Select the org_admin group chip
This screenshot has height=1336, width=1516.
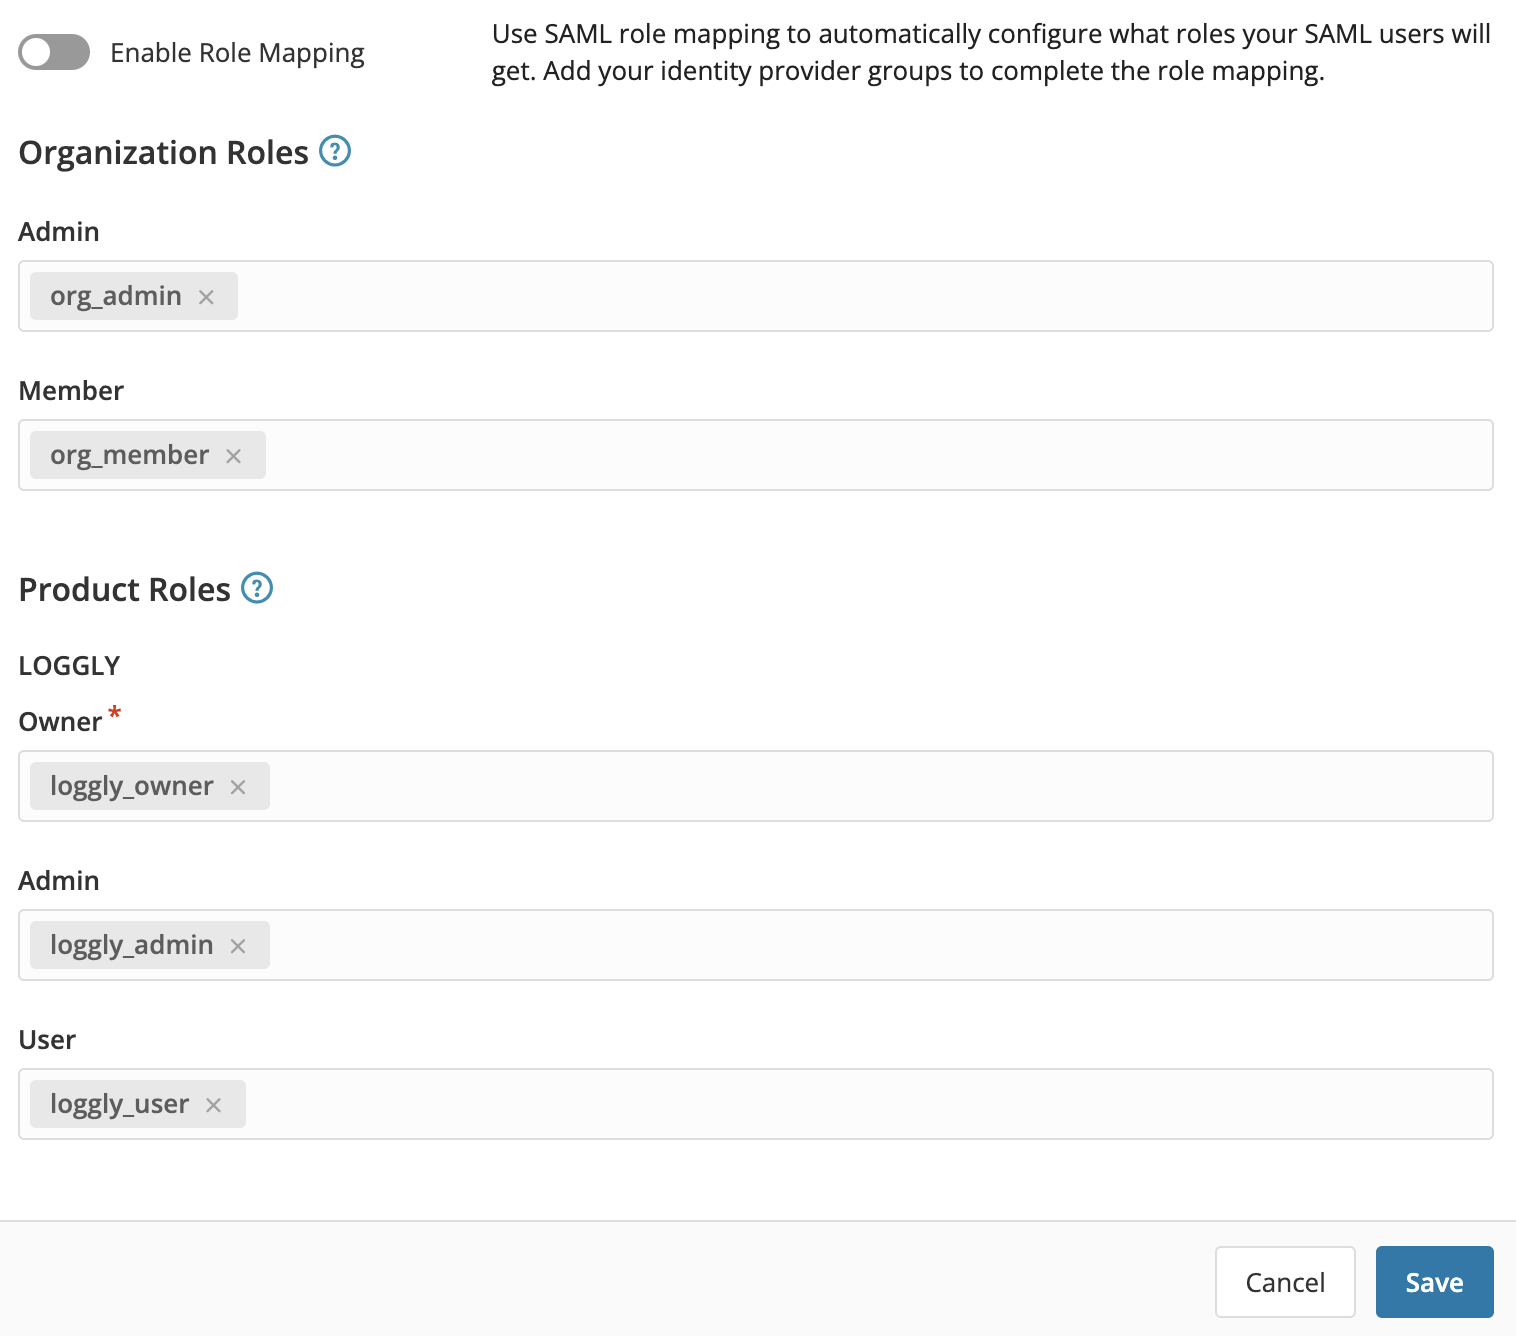pos(114,296)
